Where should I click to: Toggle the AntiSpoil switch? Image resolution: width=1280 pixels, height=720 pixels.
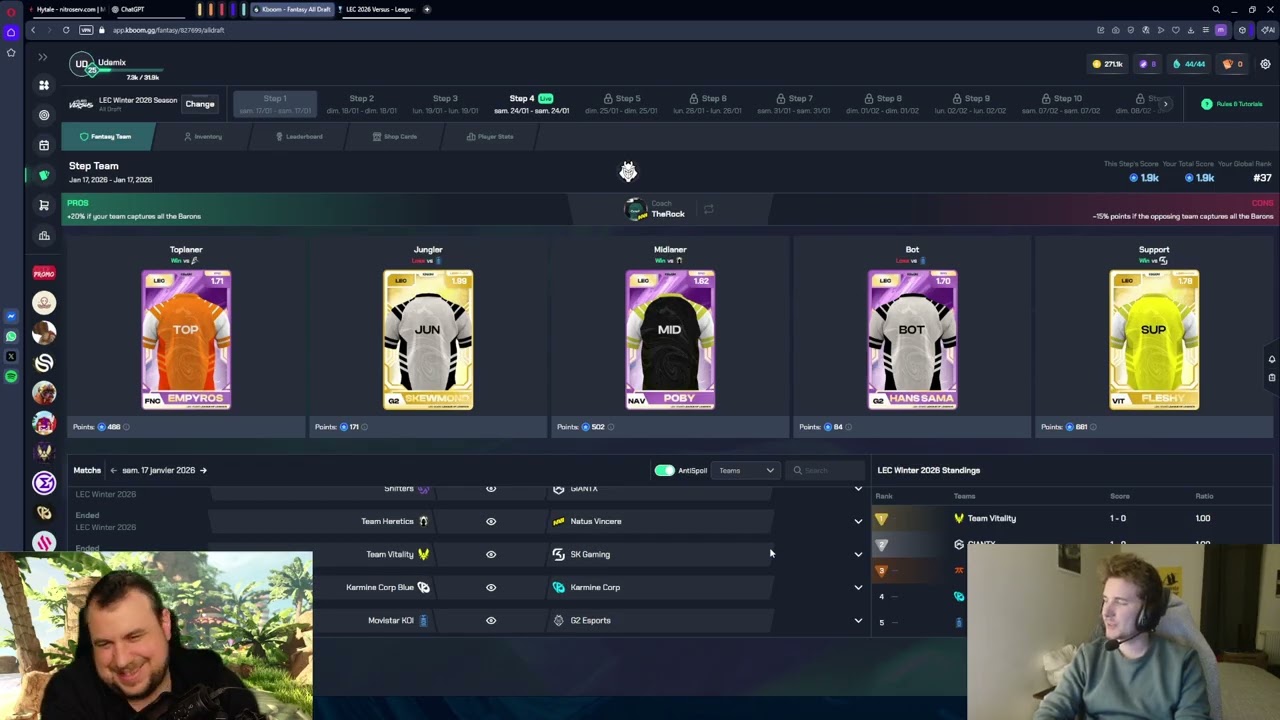[x=665, y=470]
